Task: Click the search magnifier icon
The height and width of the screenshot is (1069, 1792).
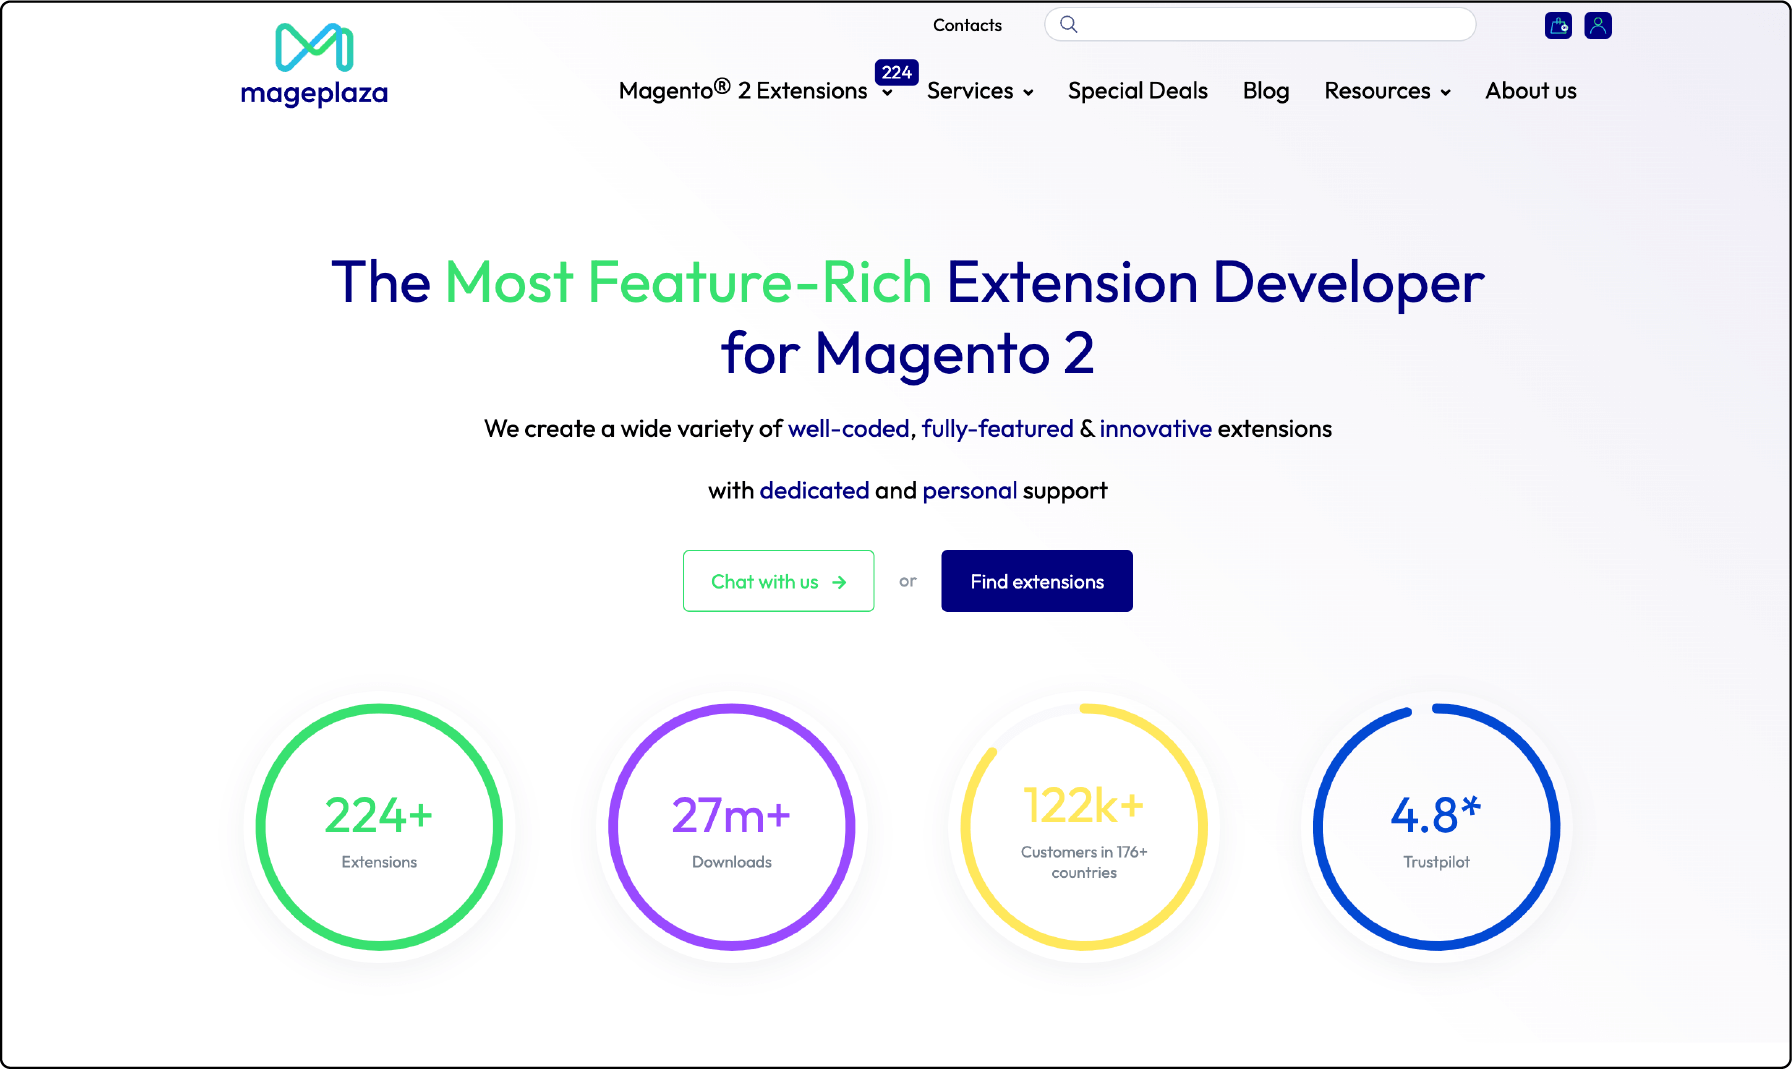Action: (1069, 24)
